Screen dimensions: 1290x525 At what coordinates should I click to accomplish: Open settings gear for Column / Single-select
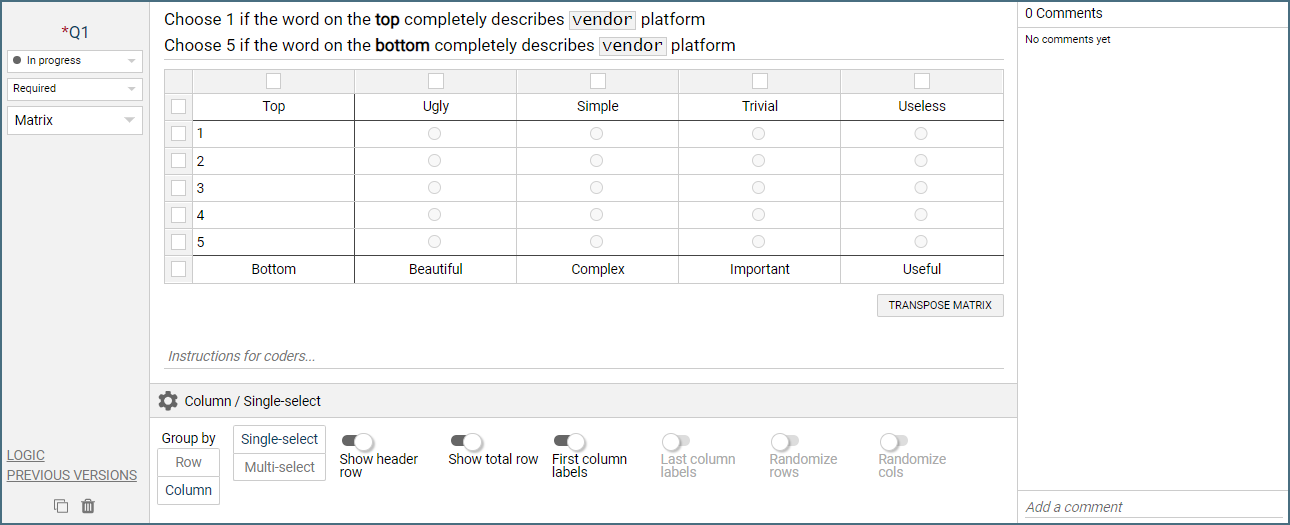point(168,401)
